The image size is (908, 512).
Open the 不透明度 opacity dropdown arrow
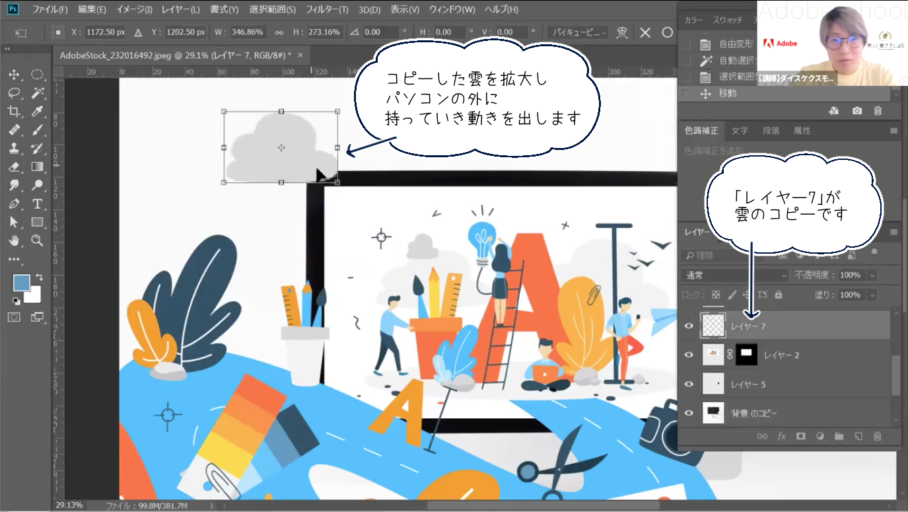(872, 275)
